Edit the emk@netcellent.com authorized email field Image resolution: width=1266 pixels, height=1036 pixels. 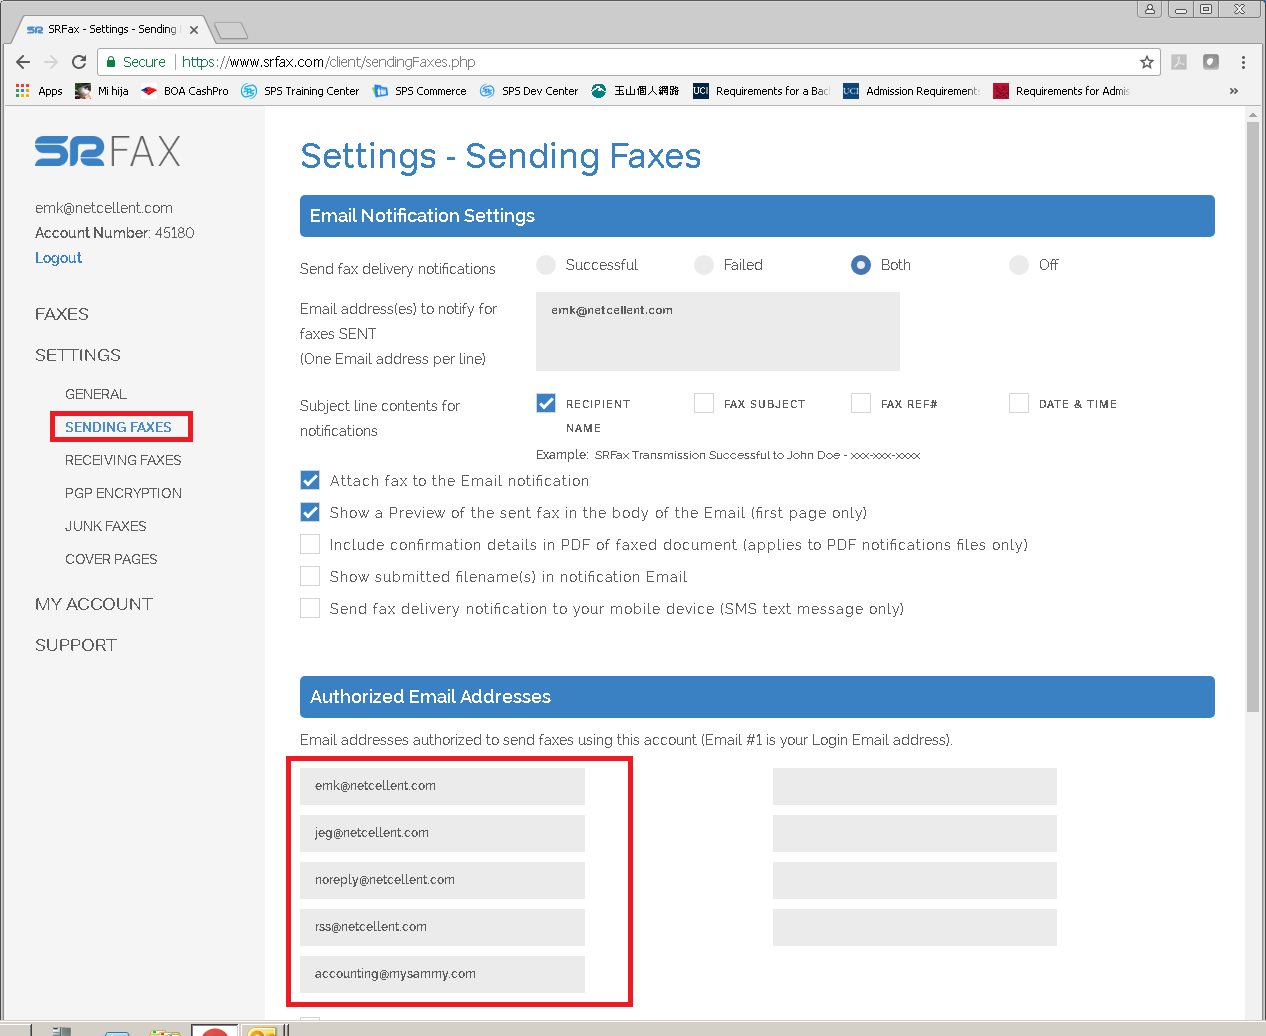pyautogui.click(x=442, y=786)
